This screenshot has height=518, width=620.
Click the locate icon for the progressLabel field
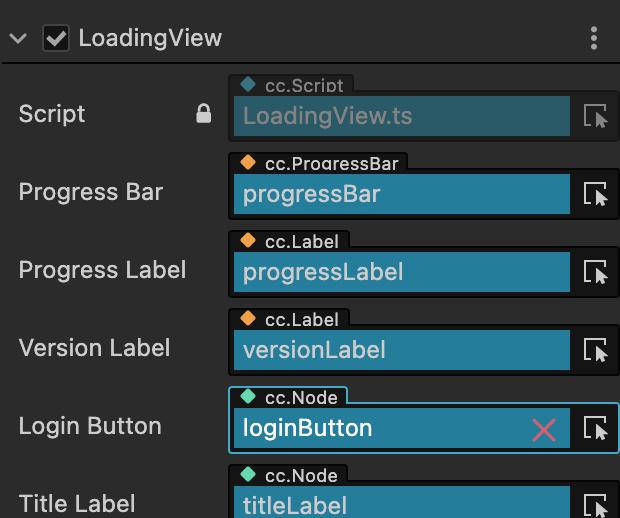point(596,272)
